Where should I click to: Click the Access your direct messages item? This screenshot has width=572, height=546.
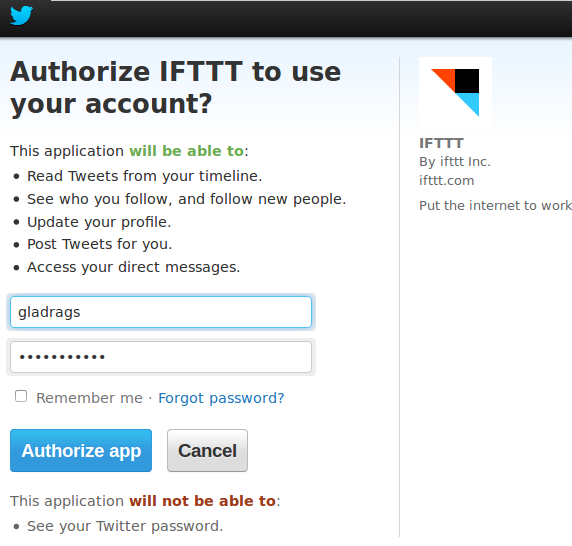134,267
